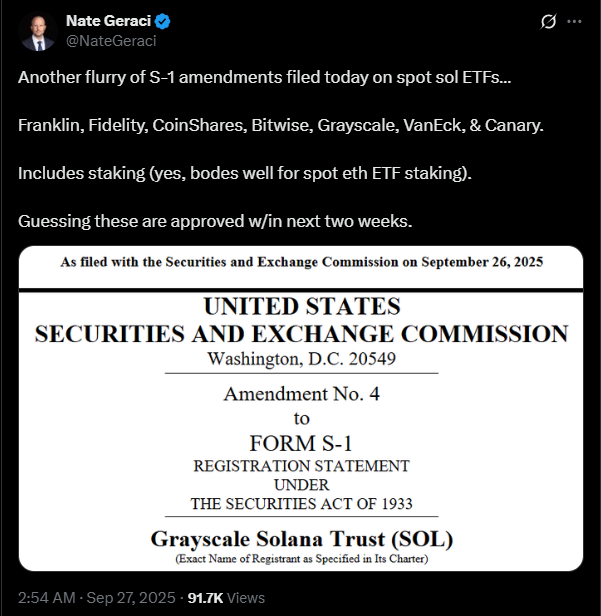This screenshot has height=616, width=601.
Task: Click "Amendment No. 4" in the filing image
Action: tap(301, 394)
